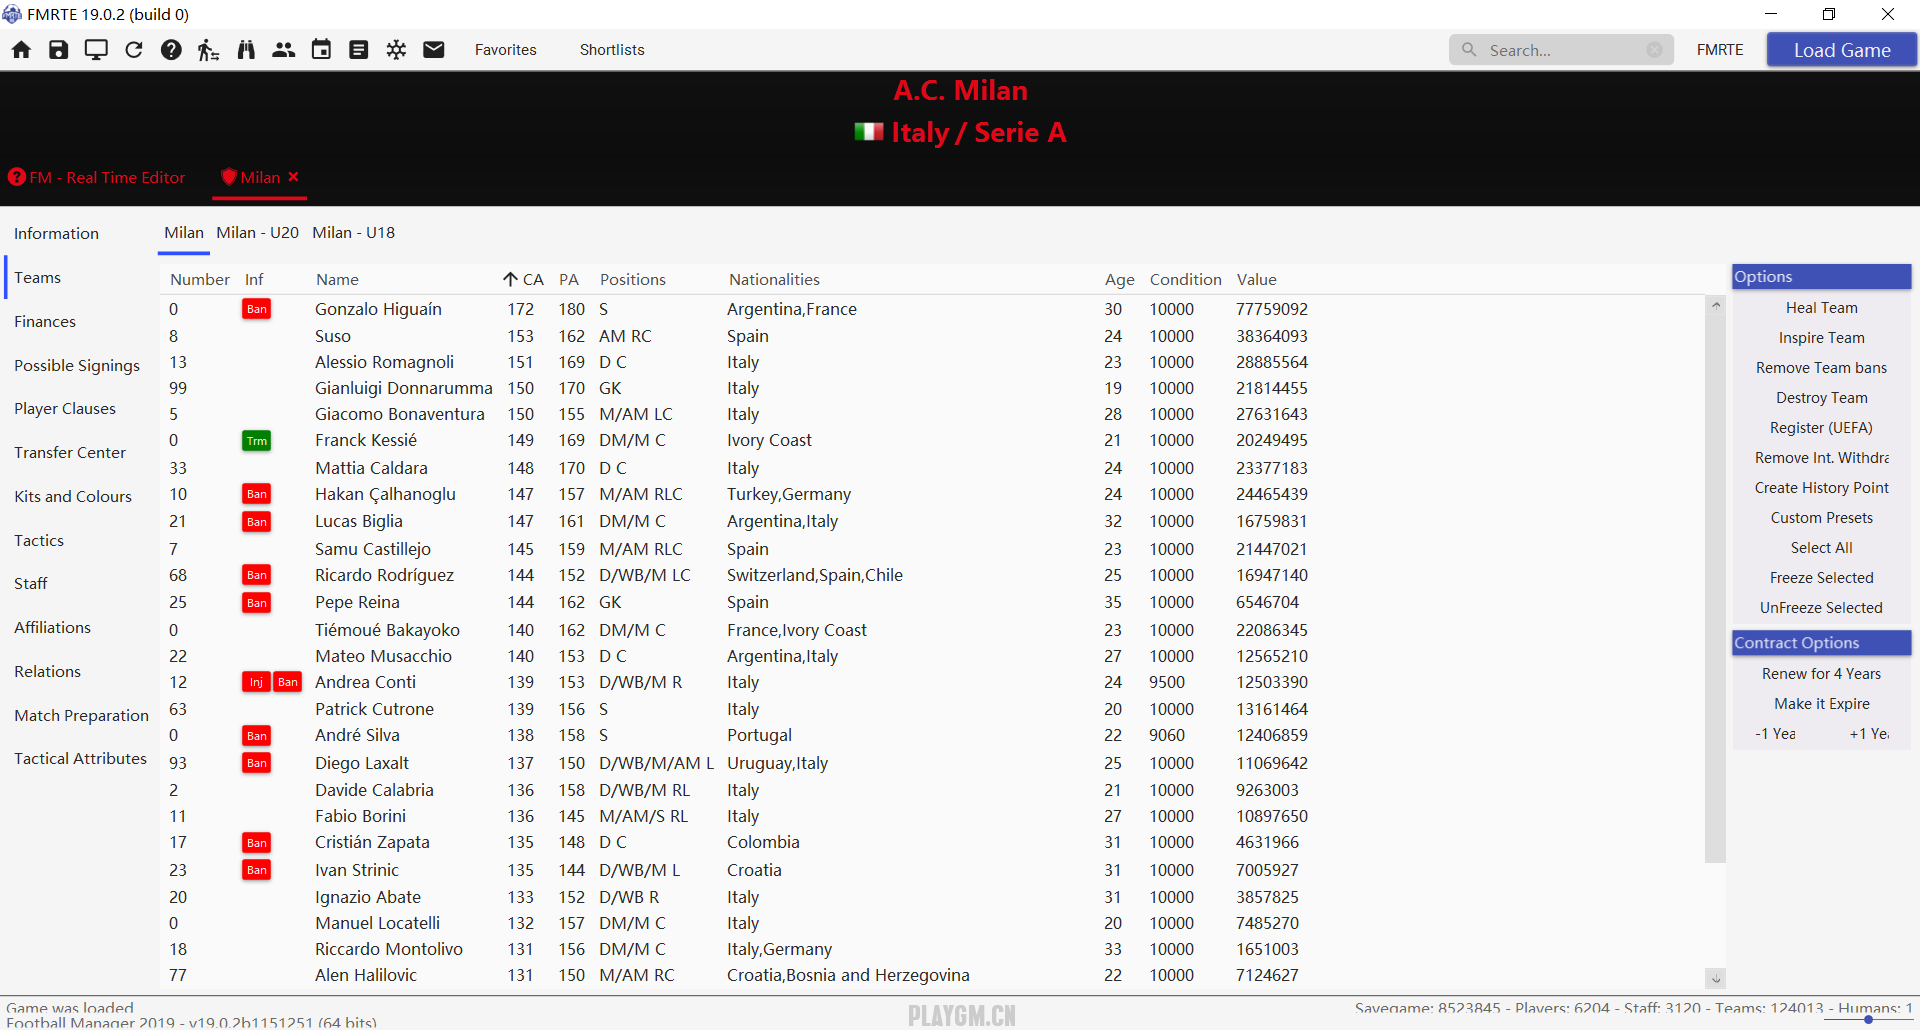Click the monitor display icon

pyautogui.click(x=96, y=50)
